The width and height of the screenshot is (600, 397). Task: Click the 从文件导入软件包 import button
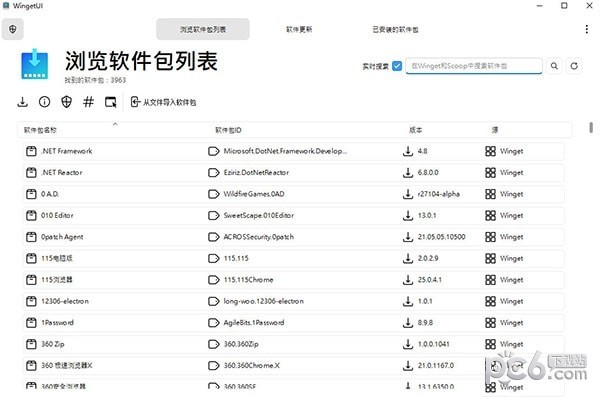click(163, 102)
